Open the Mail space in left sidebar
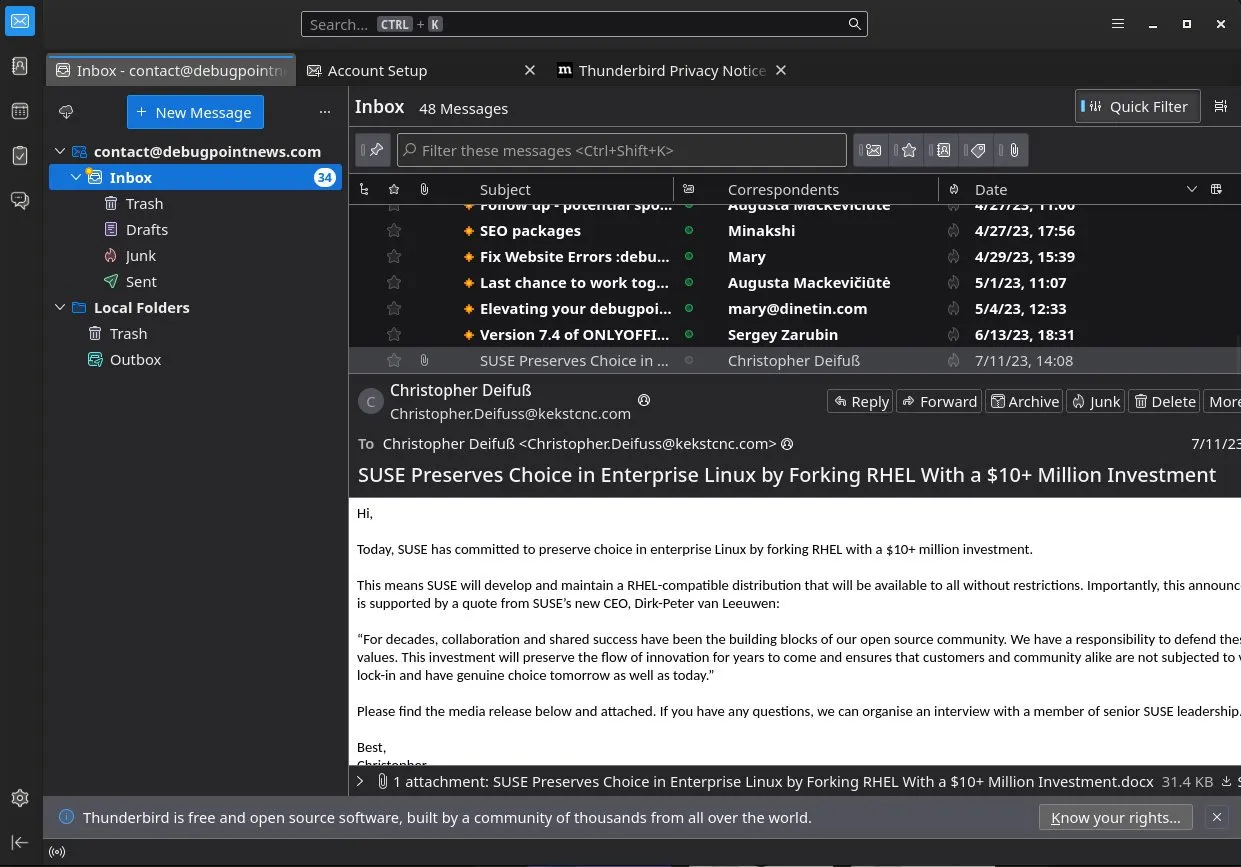Image resolution: width=1241 pixels, height=867 pixels. pos(20,21)
